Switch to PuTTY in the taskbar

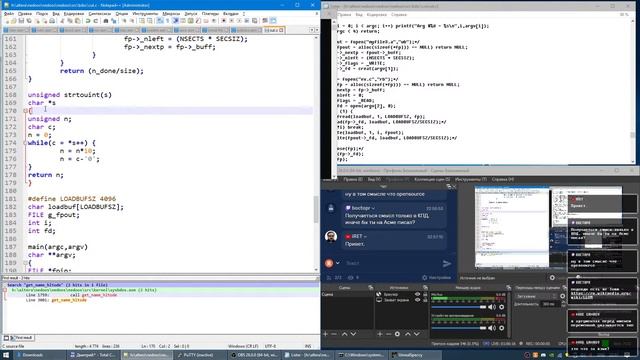tap(200, 355)
